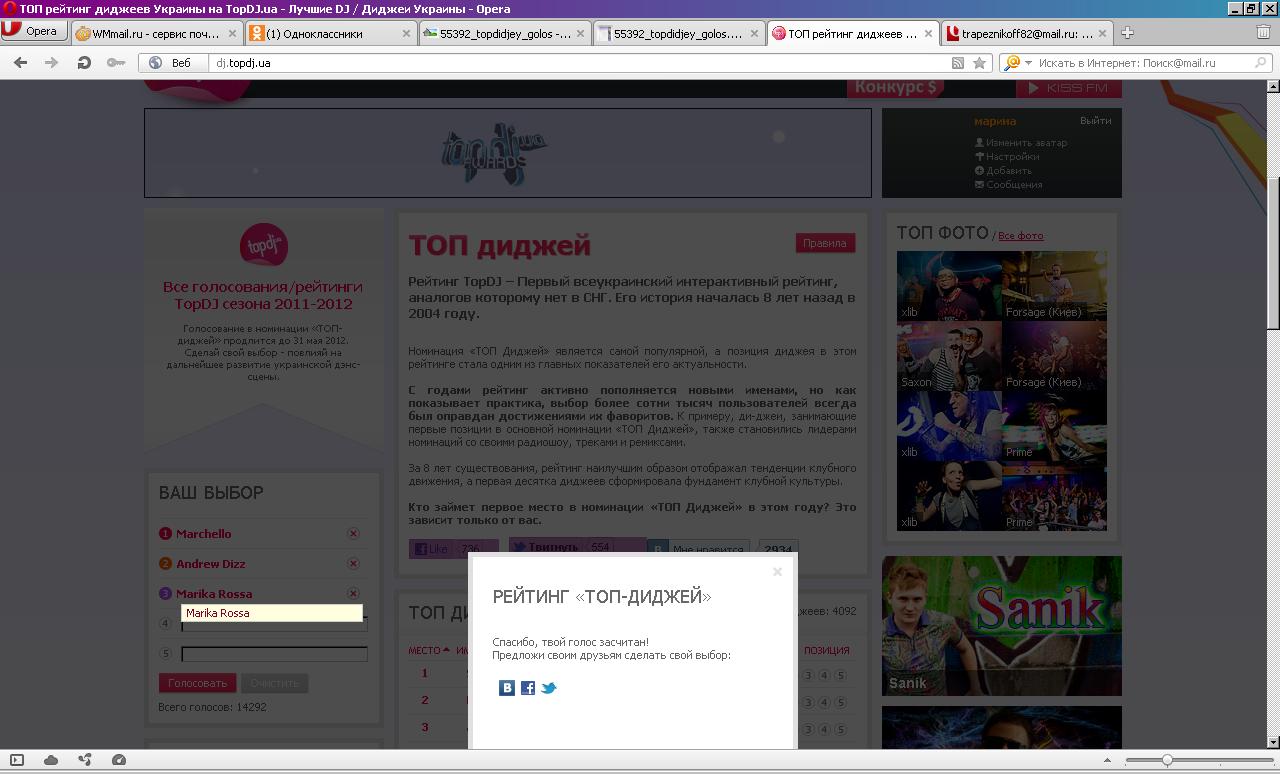Open the Все фото link
The image size is (1280, 774).
(1020, 236)
